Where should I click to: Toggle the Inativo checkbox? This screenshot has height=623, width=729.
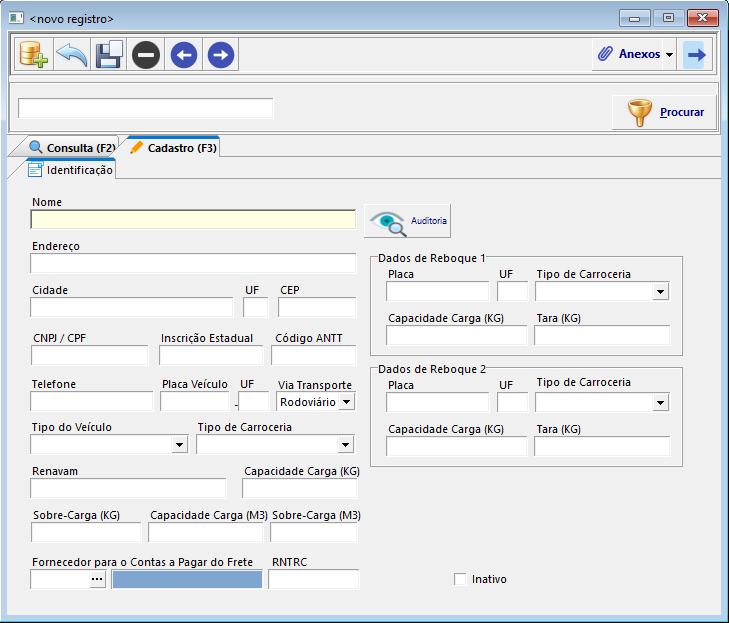460,579
